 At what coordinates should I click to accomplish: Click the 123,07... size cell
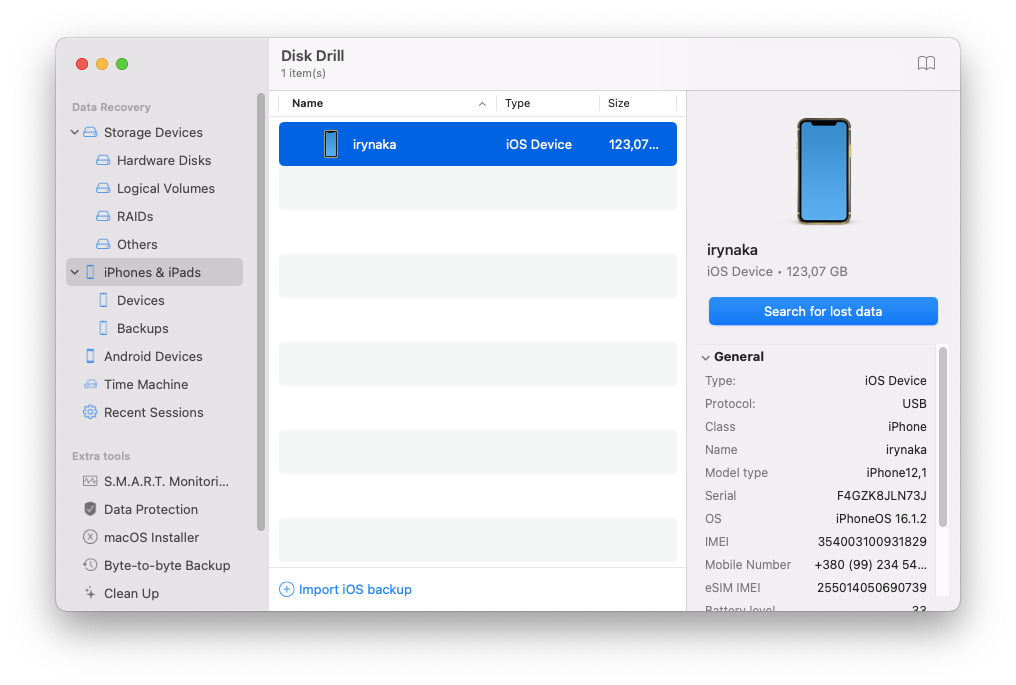(633, 144)
